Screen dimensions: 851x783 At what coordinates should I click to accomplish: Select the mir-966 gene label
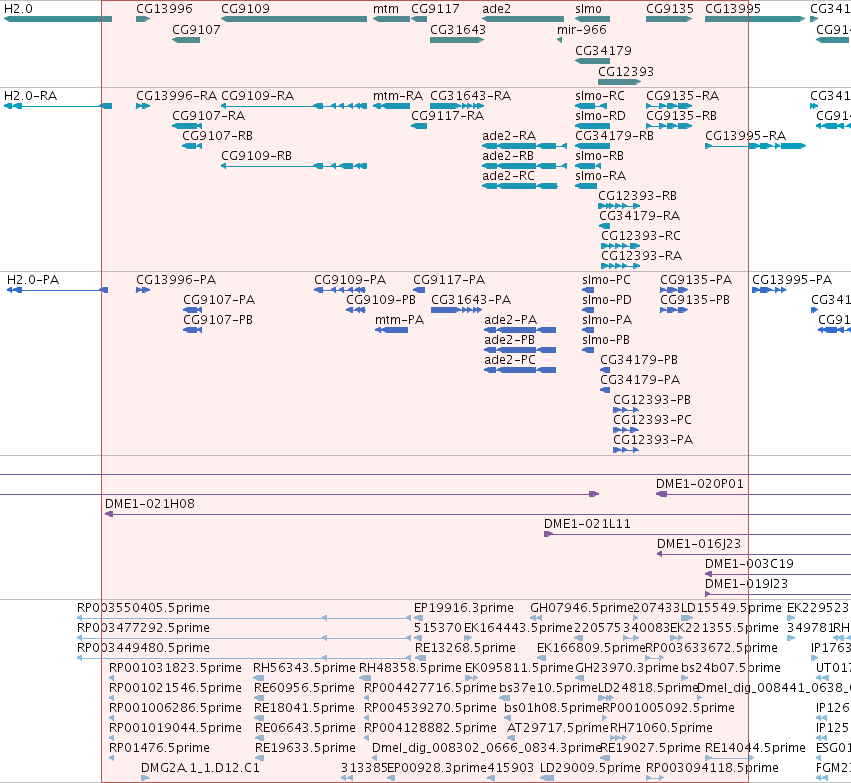click(582, 30)
